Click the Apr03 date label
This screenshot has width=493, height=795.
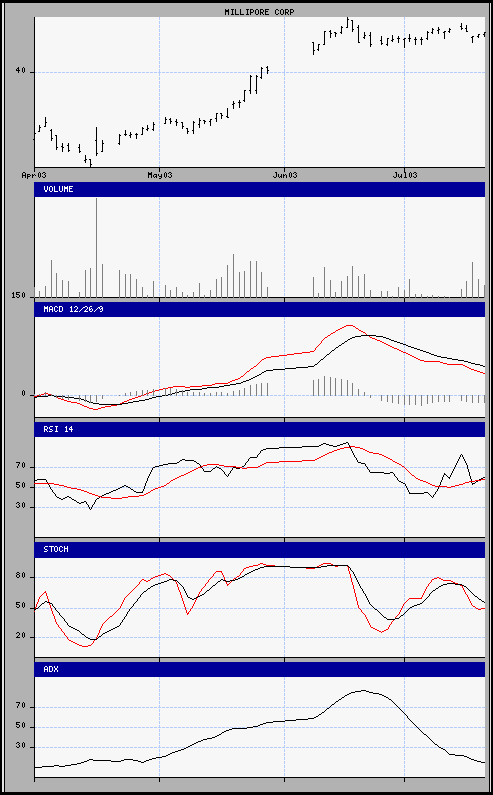[34, 175]
